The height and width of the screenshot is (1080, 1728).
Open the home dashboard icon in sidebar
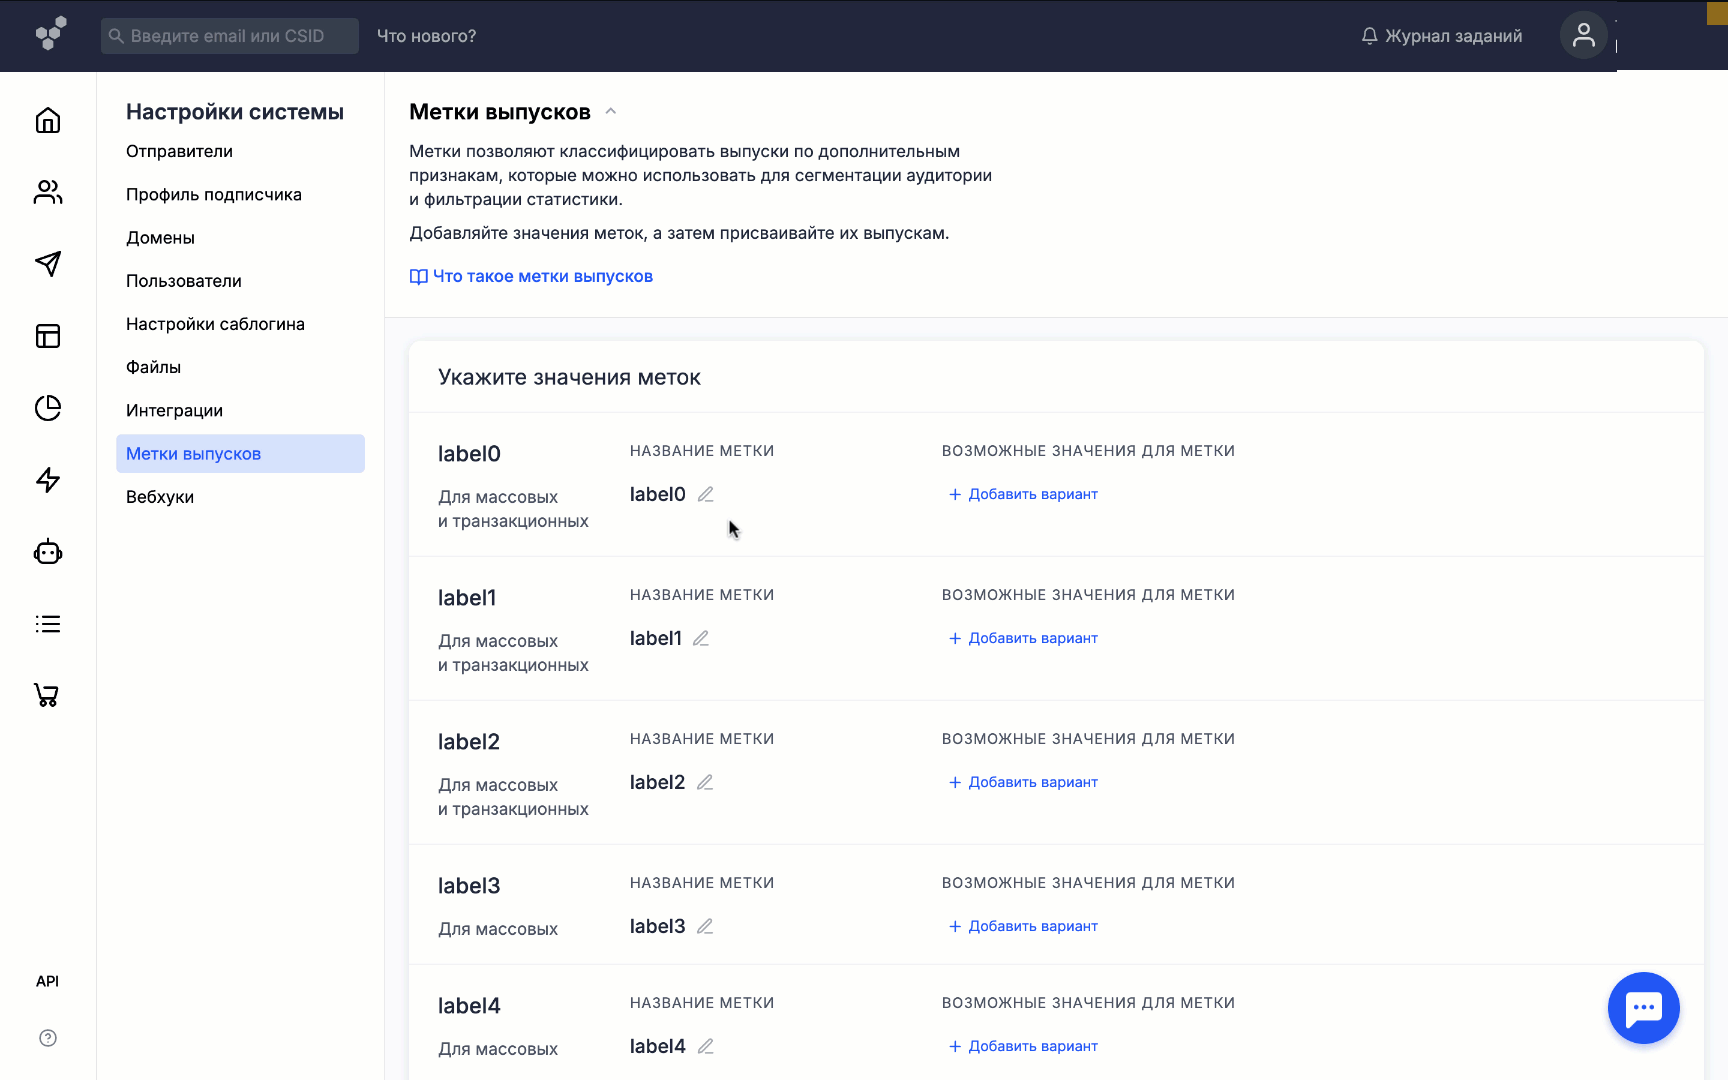pos(48,121)
